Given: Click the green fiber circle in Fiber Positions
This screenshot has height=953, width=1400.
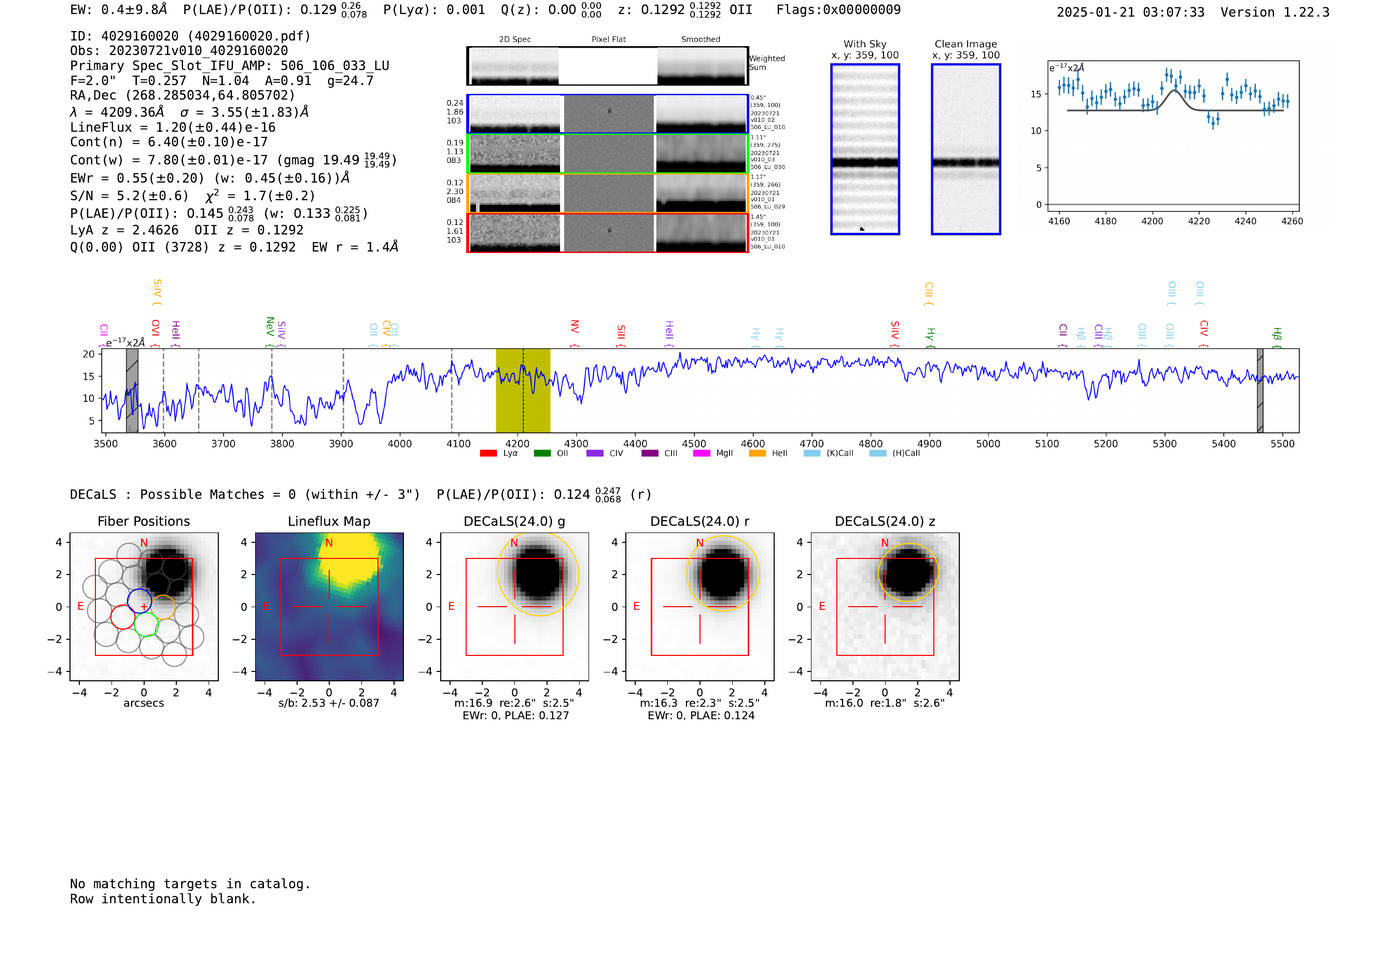Looking at the screenshot, I should click(x=146, y=625).
